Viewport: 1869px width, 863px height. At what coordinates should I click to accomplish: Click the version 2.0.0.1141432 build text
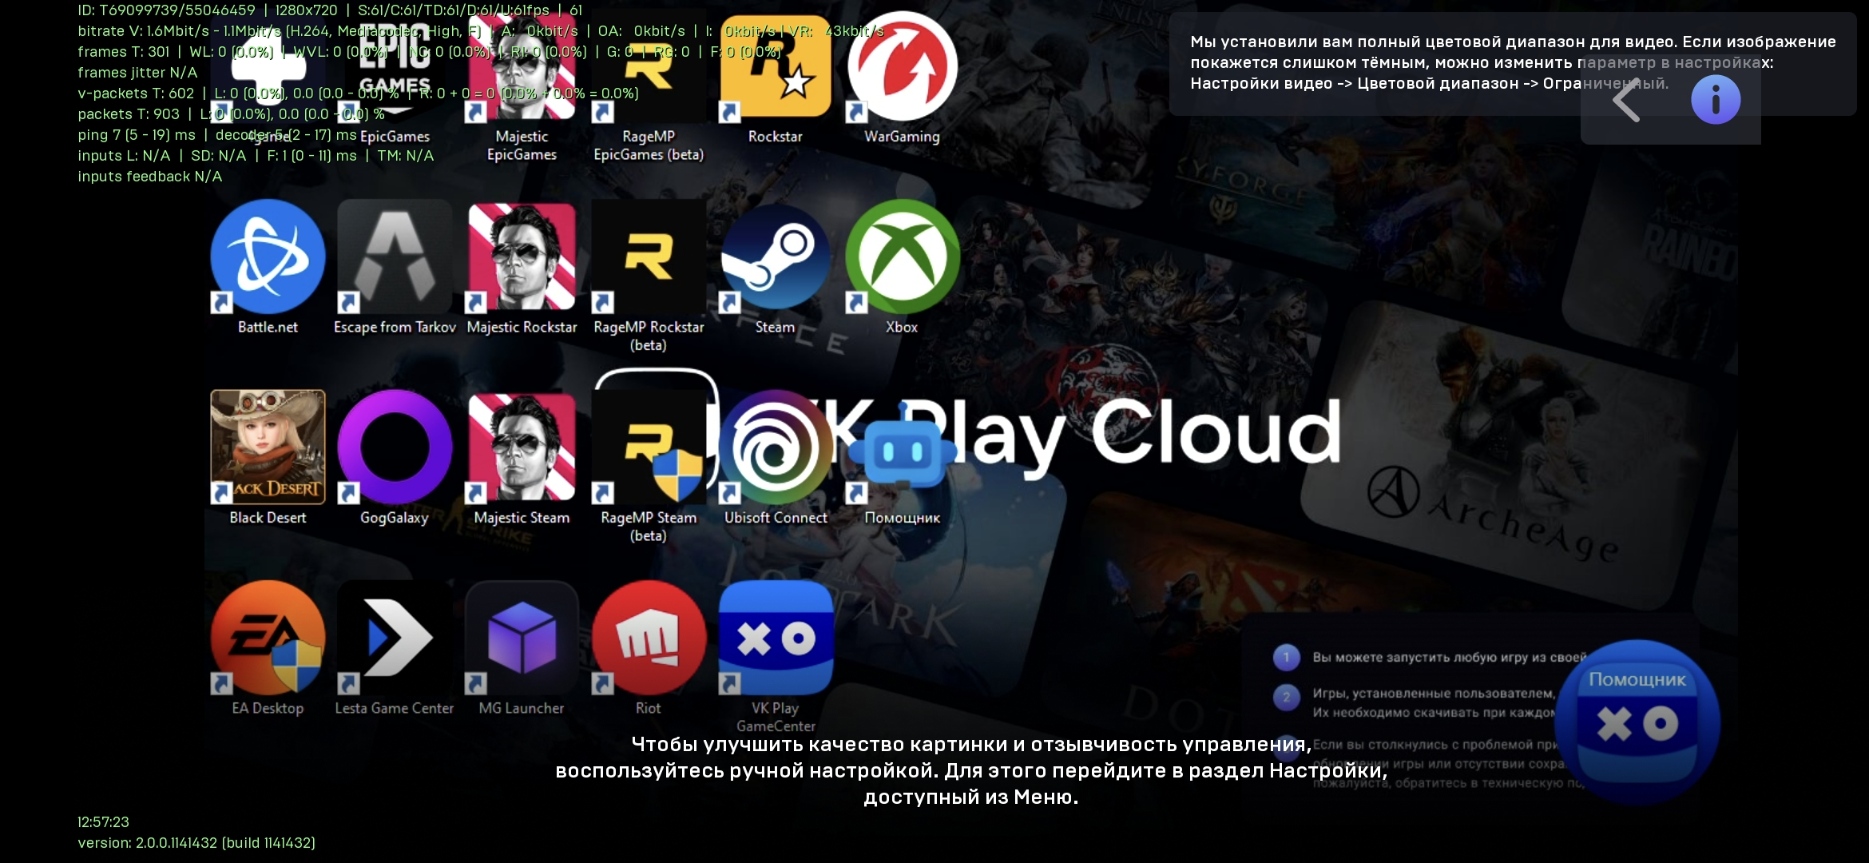pyautogui.click(x=197, y=843)
